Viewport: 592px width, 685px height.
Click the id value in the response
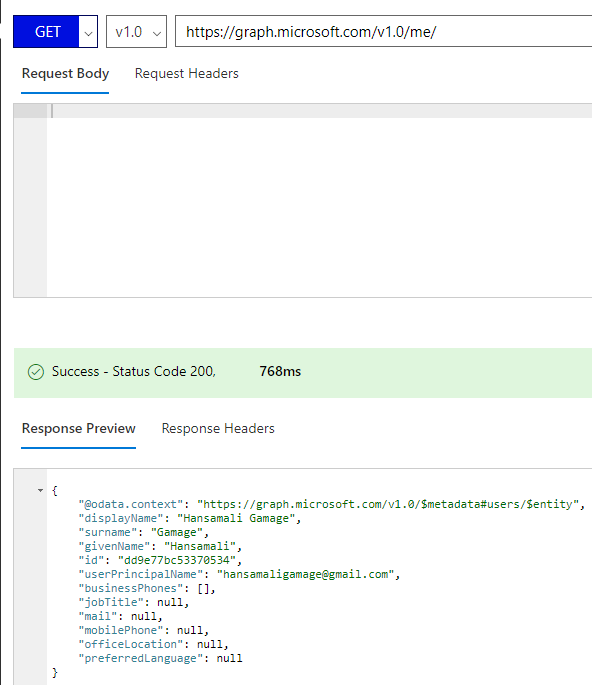tap(177, 560)
